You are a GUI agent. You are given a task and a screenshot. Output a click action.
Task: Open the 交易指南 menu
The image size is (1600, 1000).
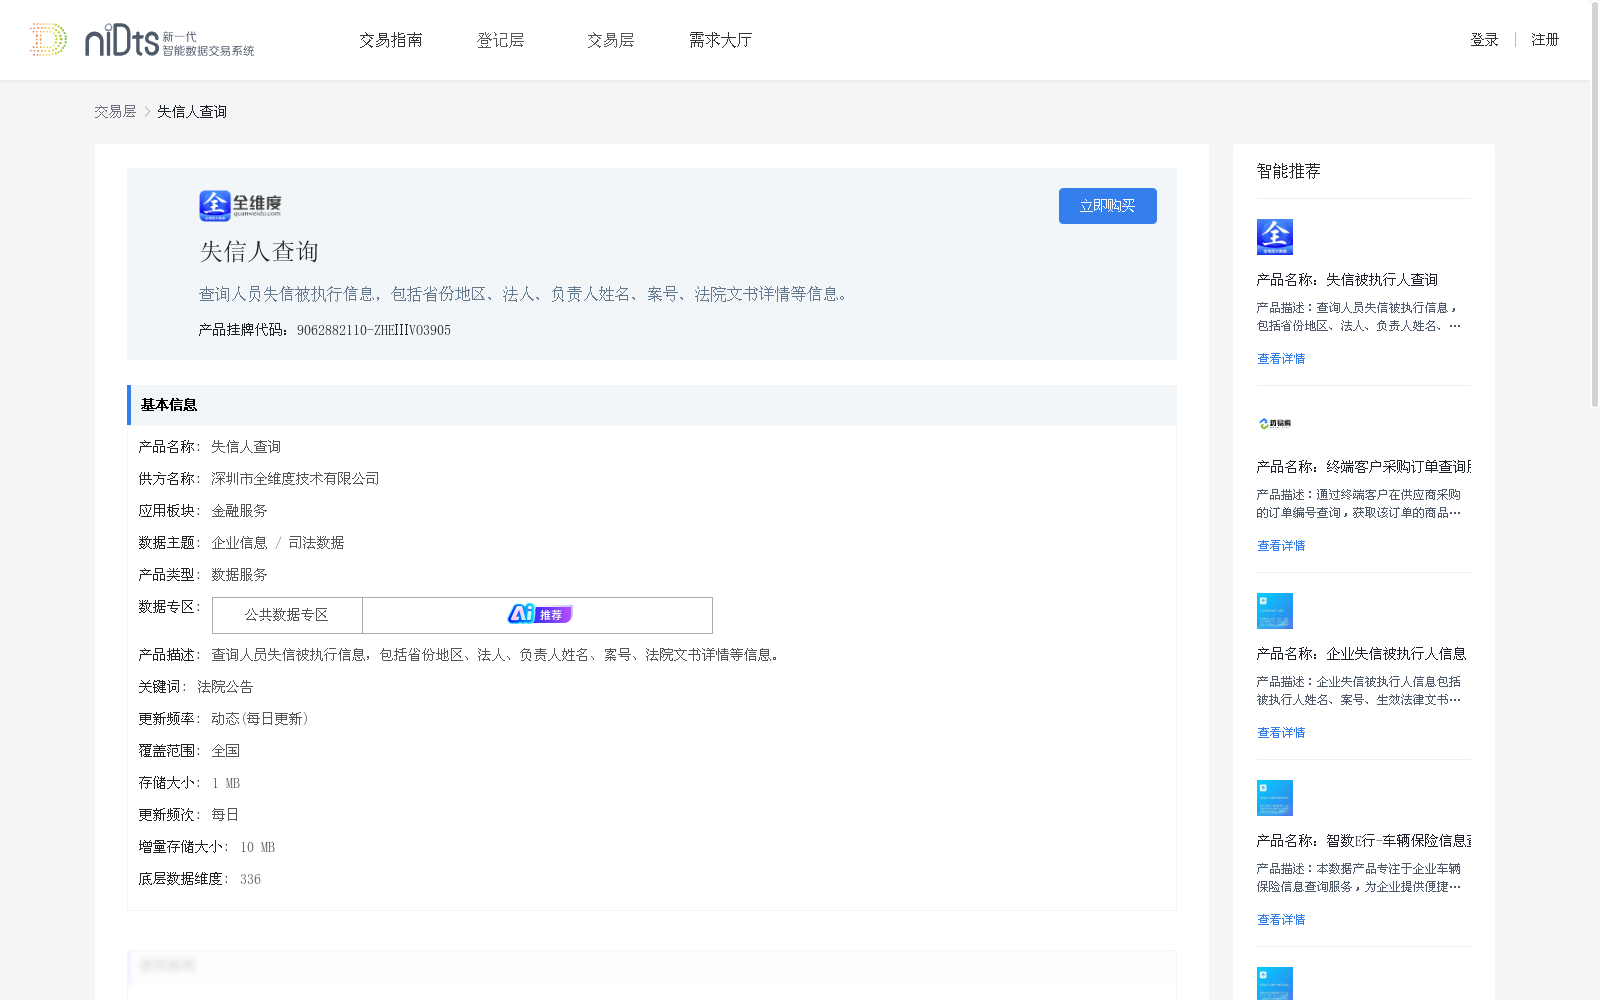point(391,40)
